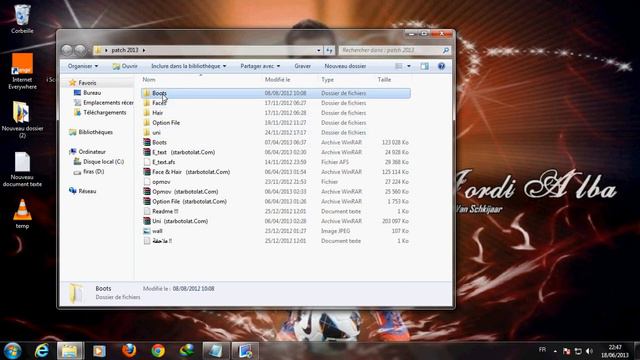Click the Nouveau dossier toolbar button

(345, 66)
